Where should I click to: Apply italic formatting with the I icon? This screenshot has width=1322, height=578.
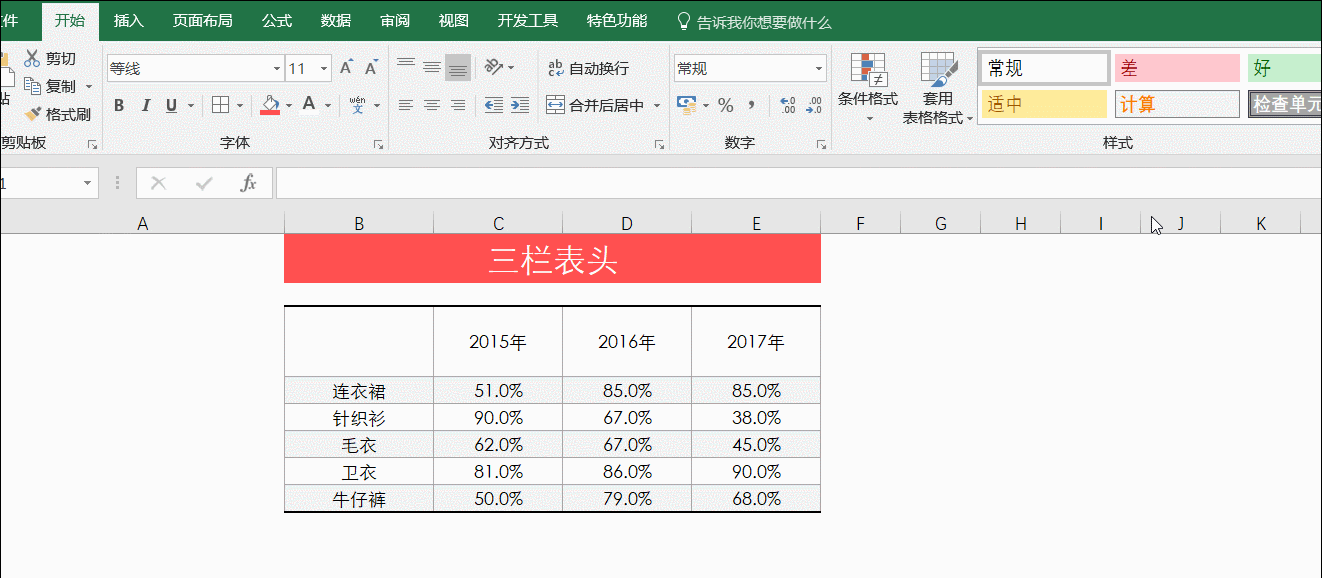click(146, 104)
